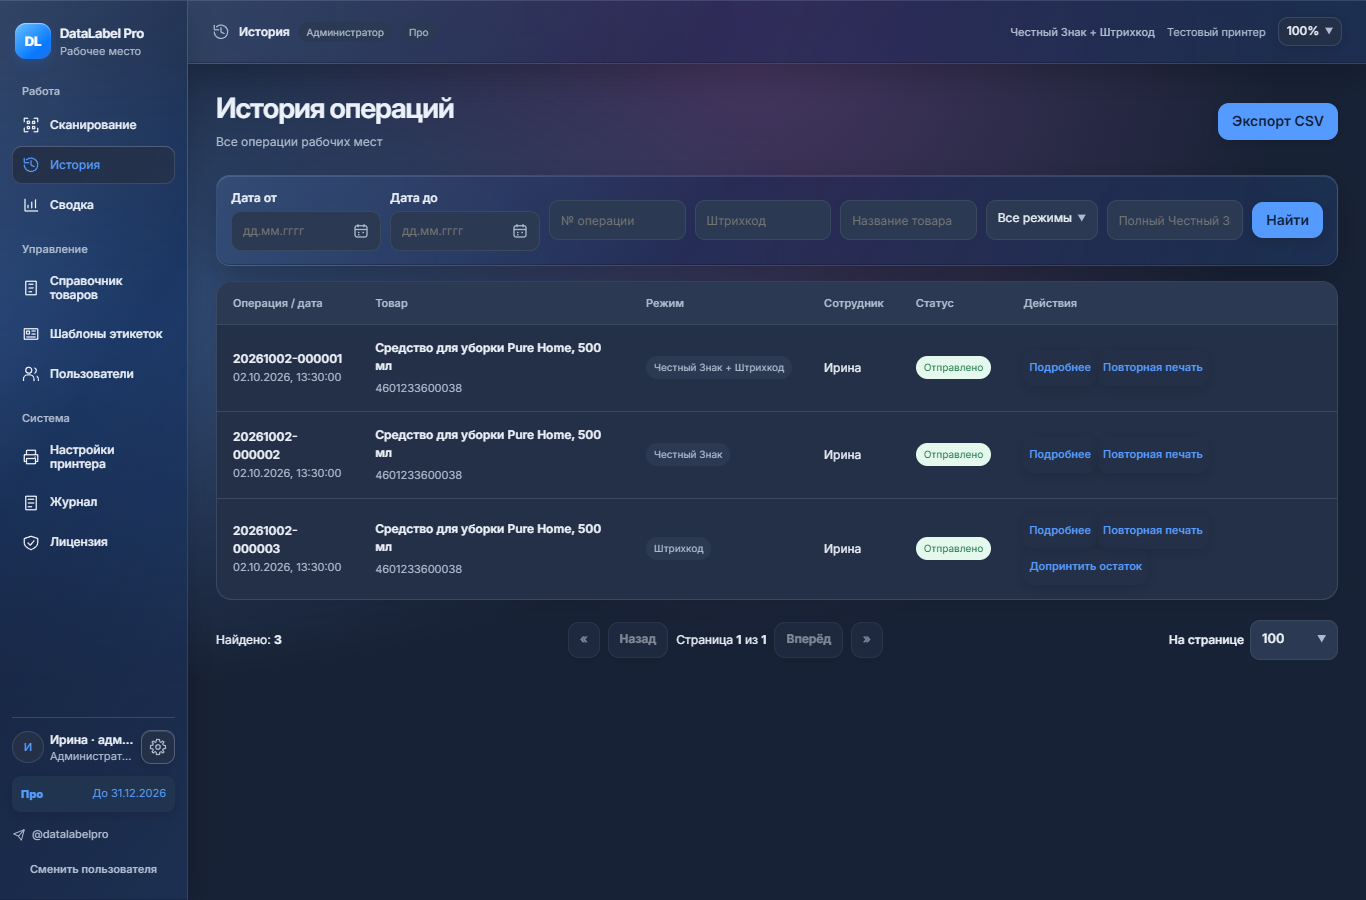This screenshot has width=1366, height=900.
Task: Click the DL app logo icon
Action: click(33, 41)
